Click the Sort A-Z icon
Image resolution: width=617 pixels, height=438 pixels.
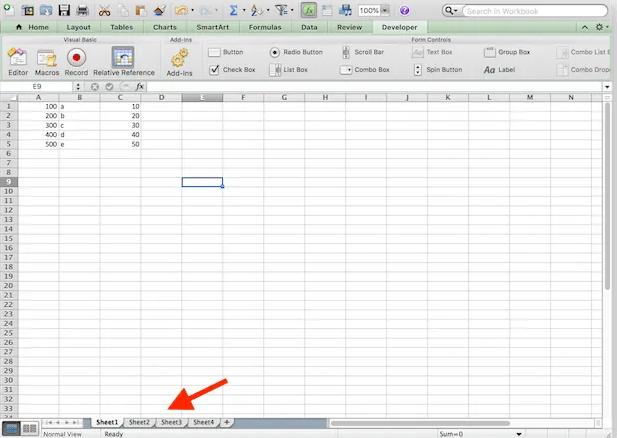pyautogui.click(x=257, y=10)
